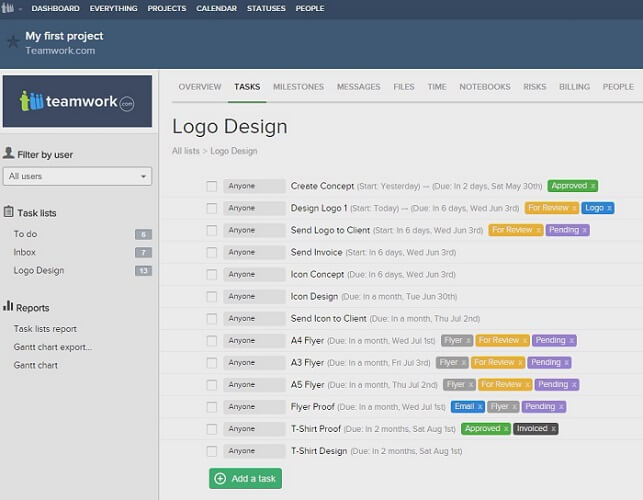Star the My first project favorite icon
The image size is (643, 500).
12,42
